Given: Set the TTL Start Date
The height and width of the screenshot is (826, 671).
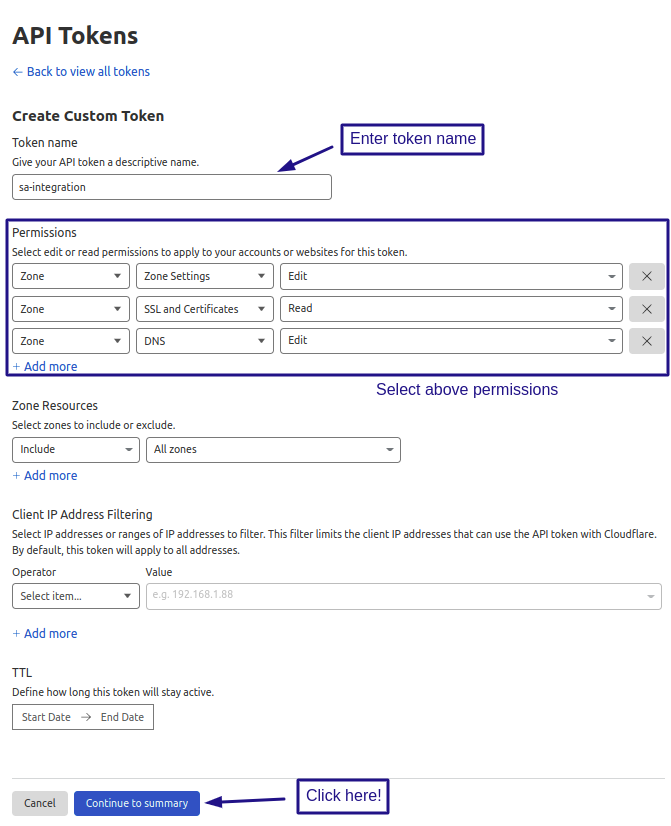Looking at the screenshot, I should pos(46,717).
